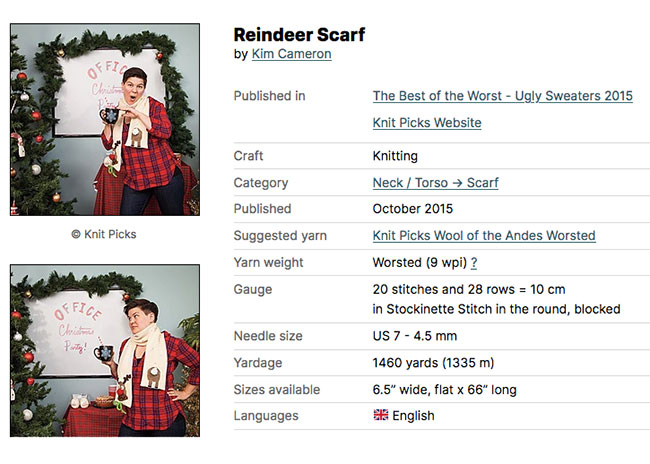Click the English language text
Image resolution: width=650 pixels, height=464 pixels.
413,416
